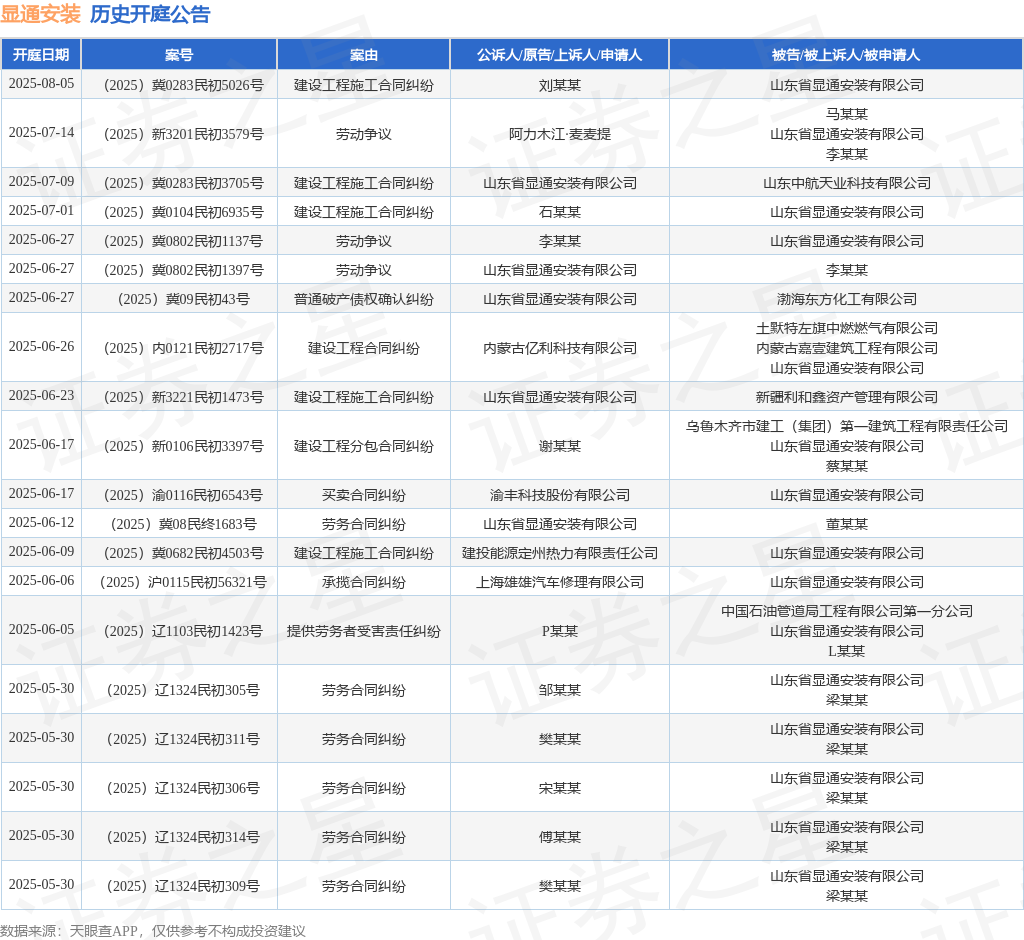The width and height of the screenshot is (1024, 940).
Task: Select date cell 2025-07-09
Action: point(41,182)
